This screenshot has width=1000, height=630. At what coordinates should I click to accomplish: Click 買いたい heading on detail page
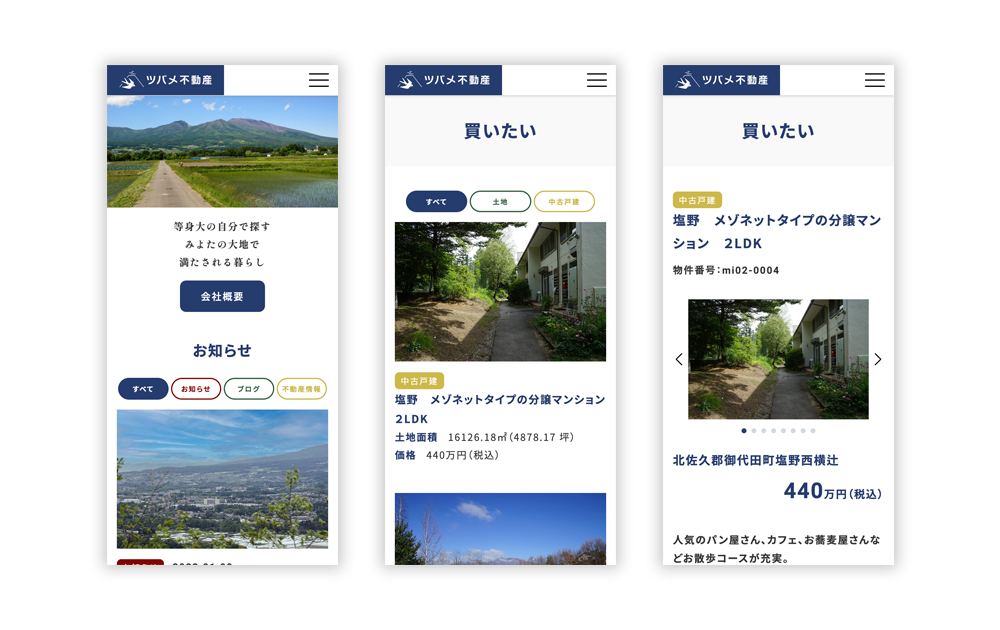click(778, 131)
